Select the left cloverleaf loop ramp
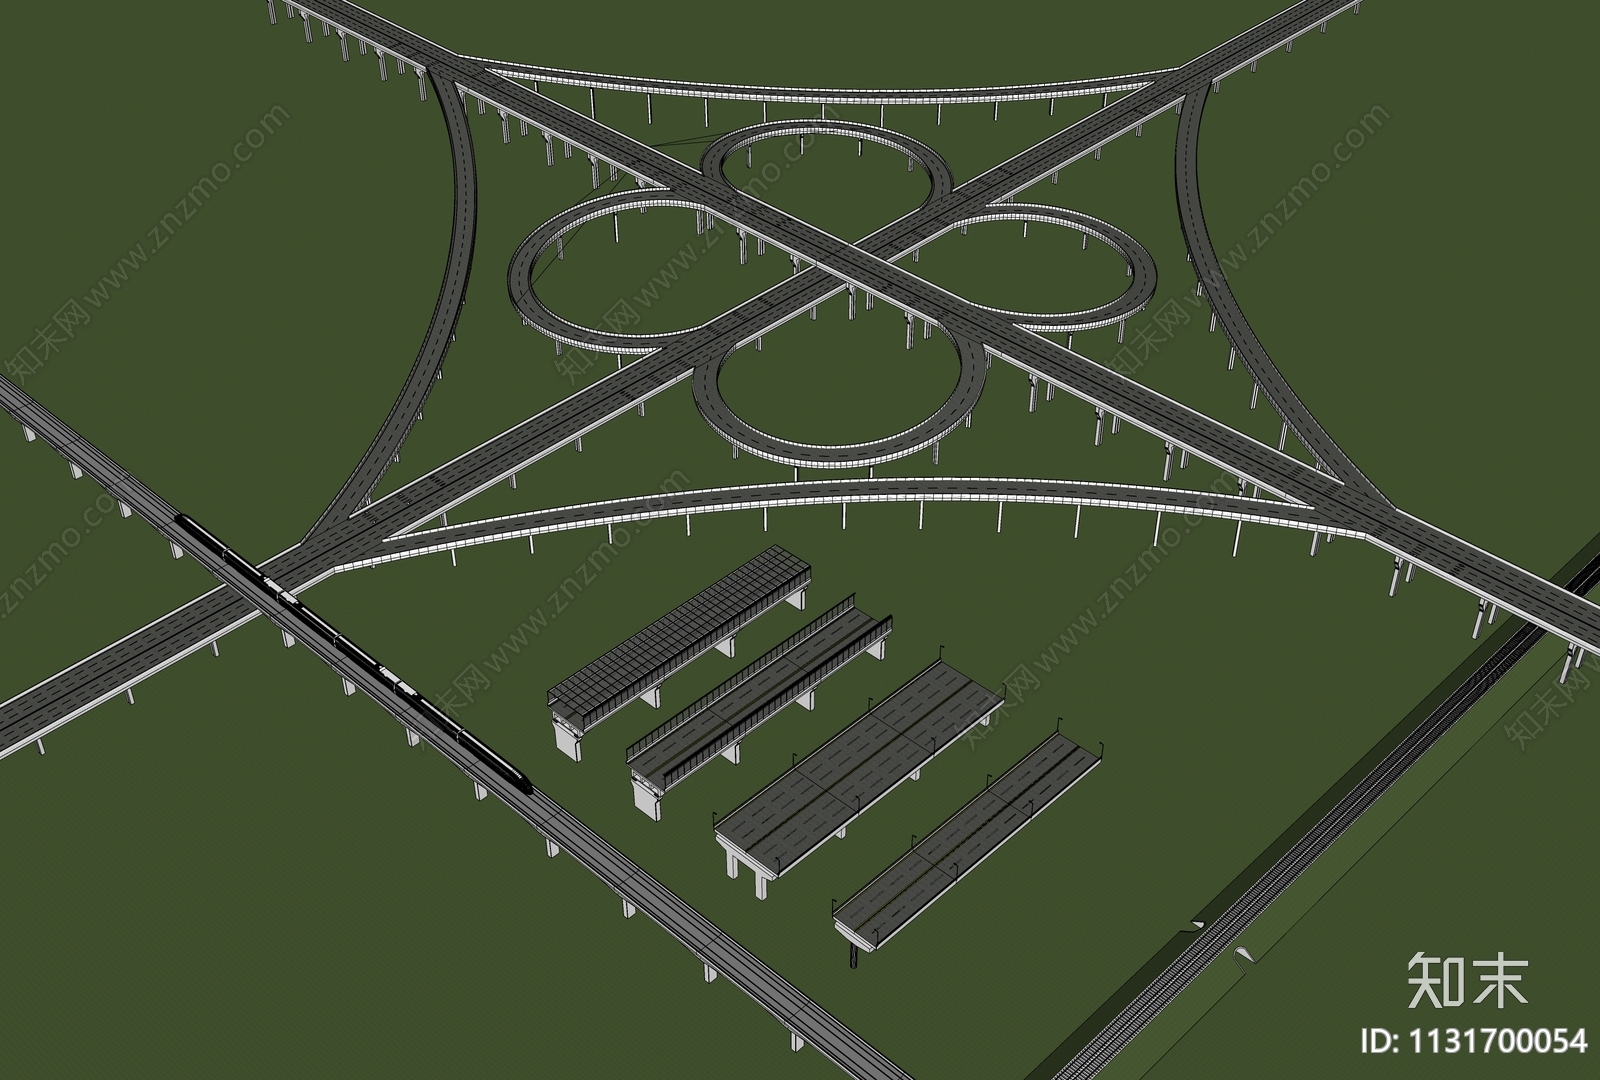This screenshot has height=1080, width=1600. [x=618, y=270]
